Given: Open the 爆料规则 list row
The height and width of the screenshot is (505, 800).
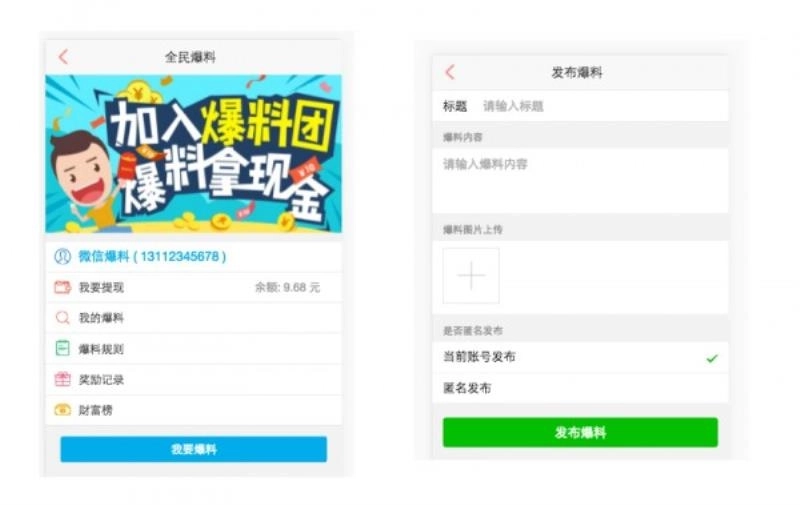Looking at the screenshot, I should click(x=193, y=349).
